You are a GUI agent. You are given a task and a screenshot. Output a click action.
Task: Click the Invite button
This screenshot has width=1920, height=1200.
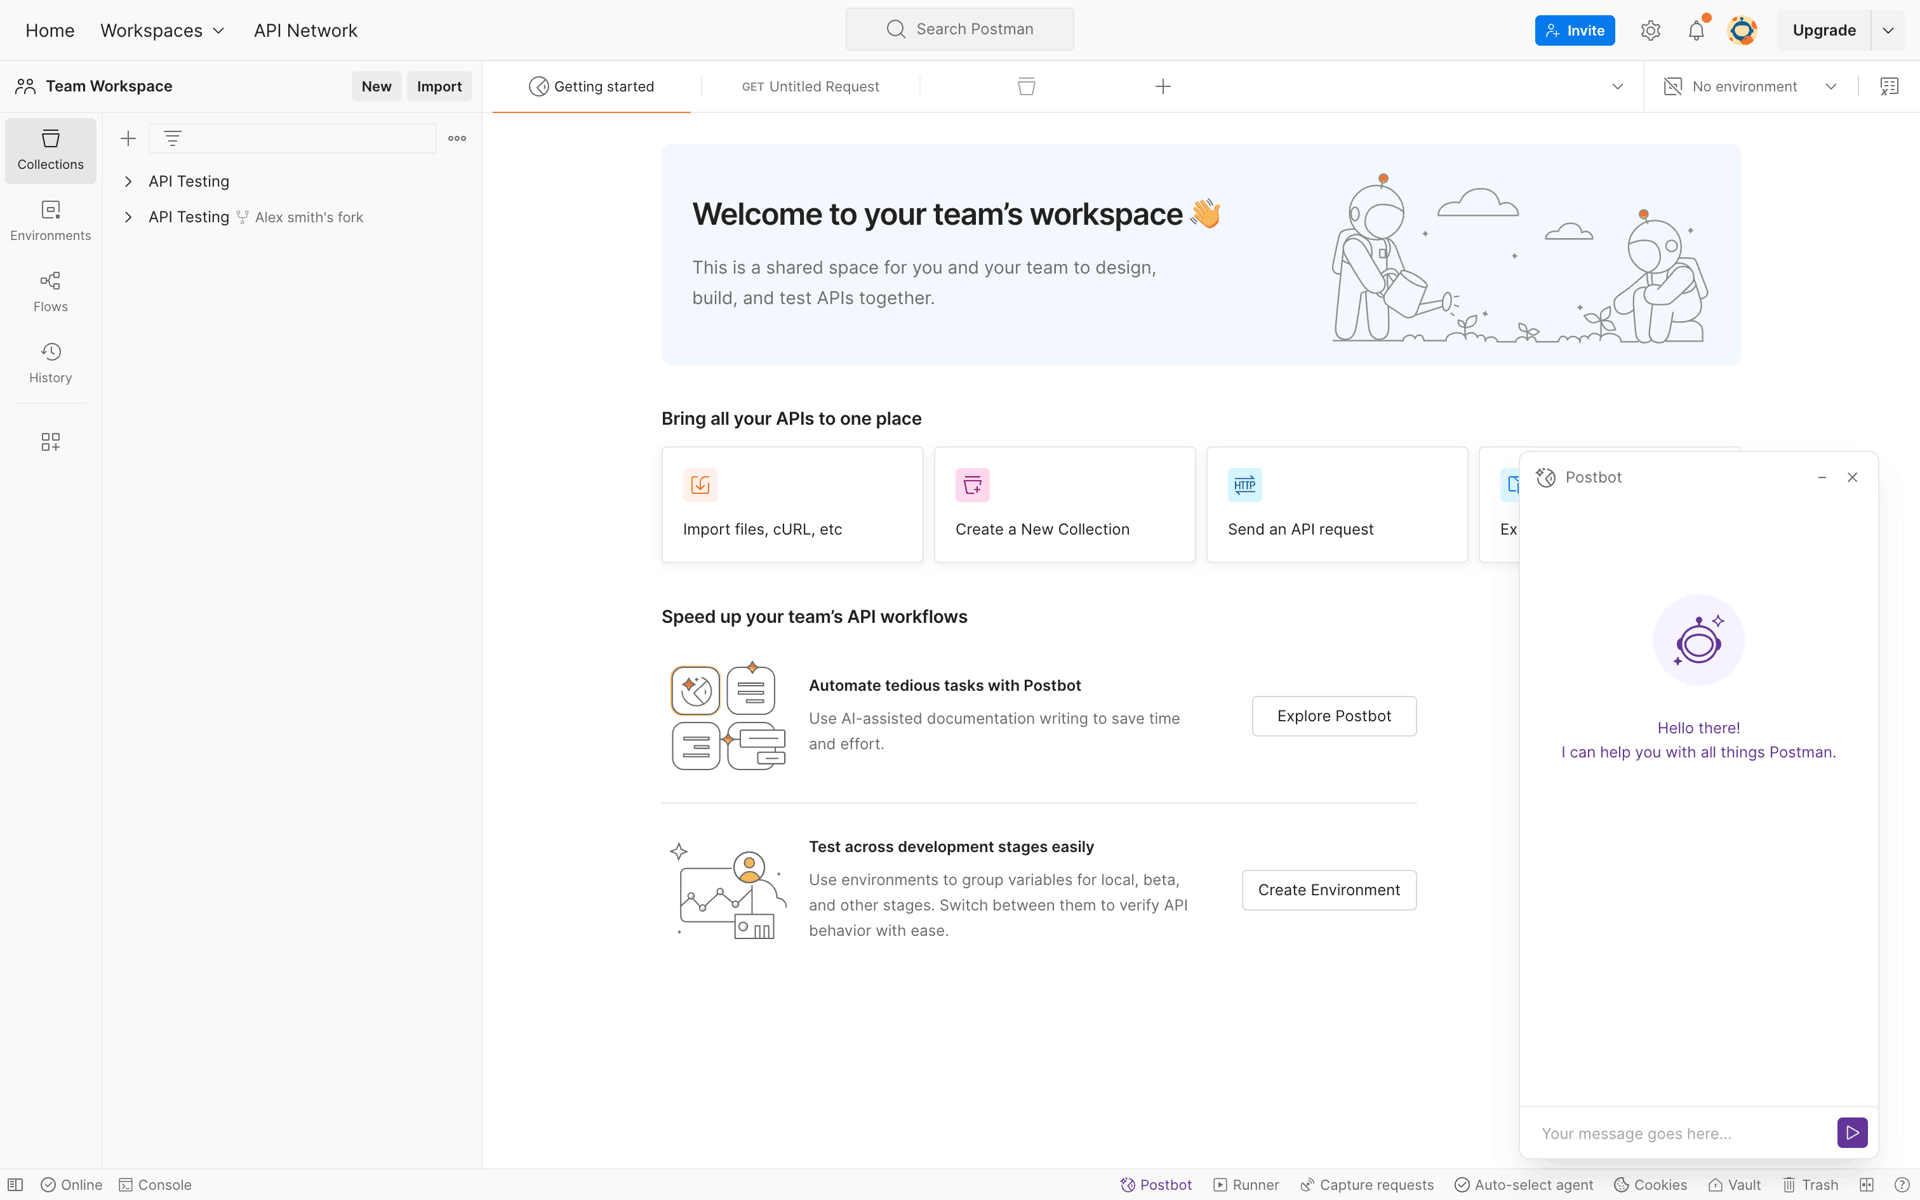[x=1574, y=30]
